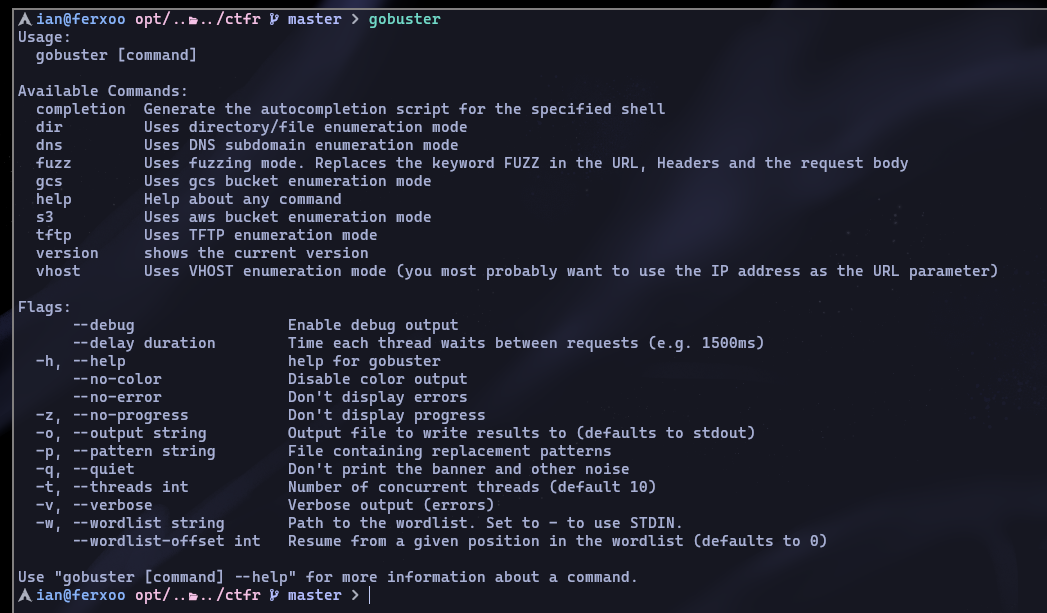Click the '--threads int' flag

(131, 487)
